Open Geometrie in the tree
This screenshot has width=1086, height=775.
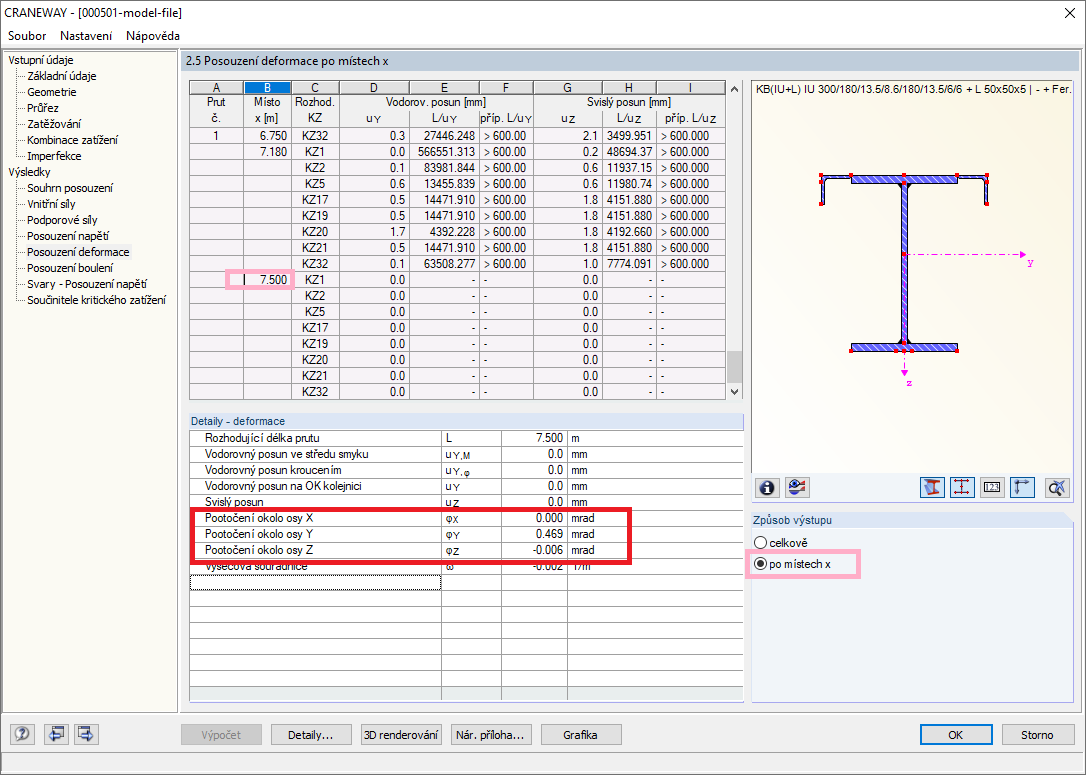[x=52, y=92]
